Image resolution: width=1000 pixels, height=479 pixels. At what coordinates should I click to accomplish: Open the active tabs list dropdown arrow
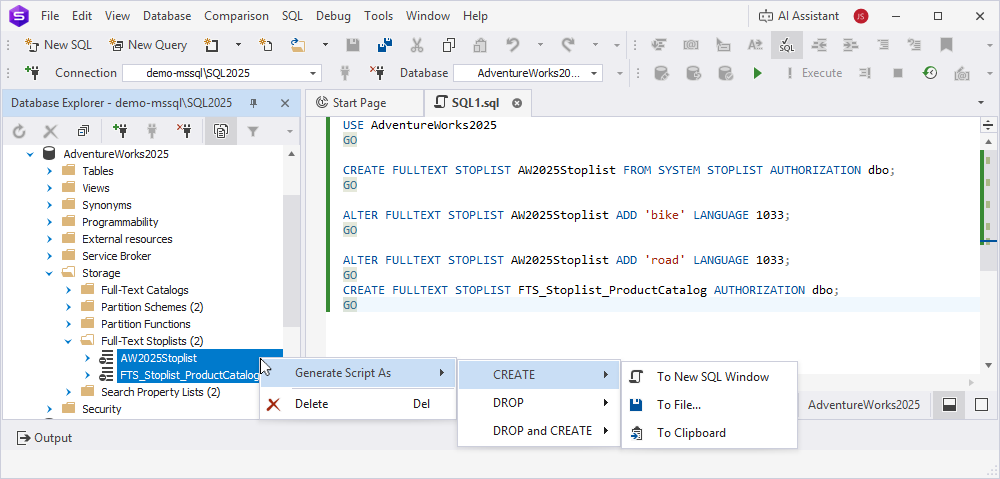point(981,103)
